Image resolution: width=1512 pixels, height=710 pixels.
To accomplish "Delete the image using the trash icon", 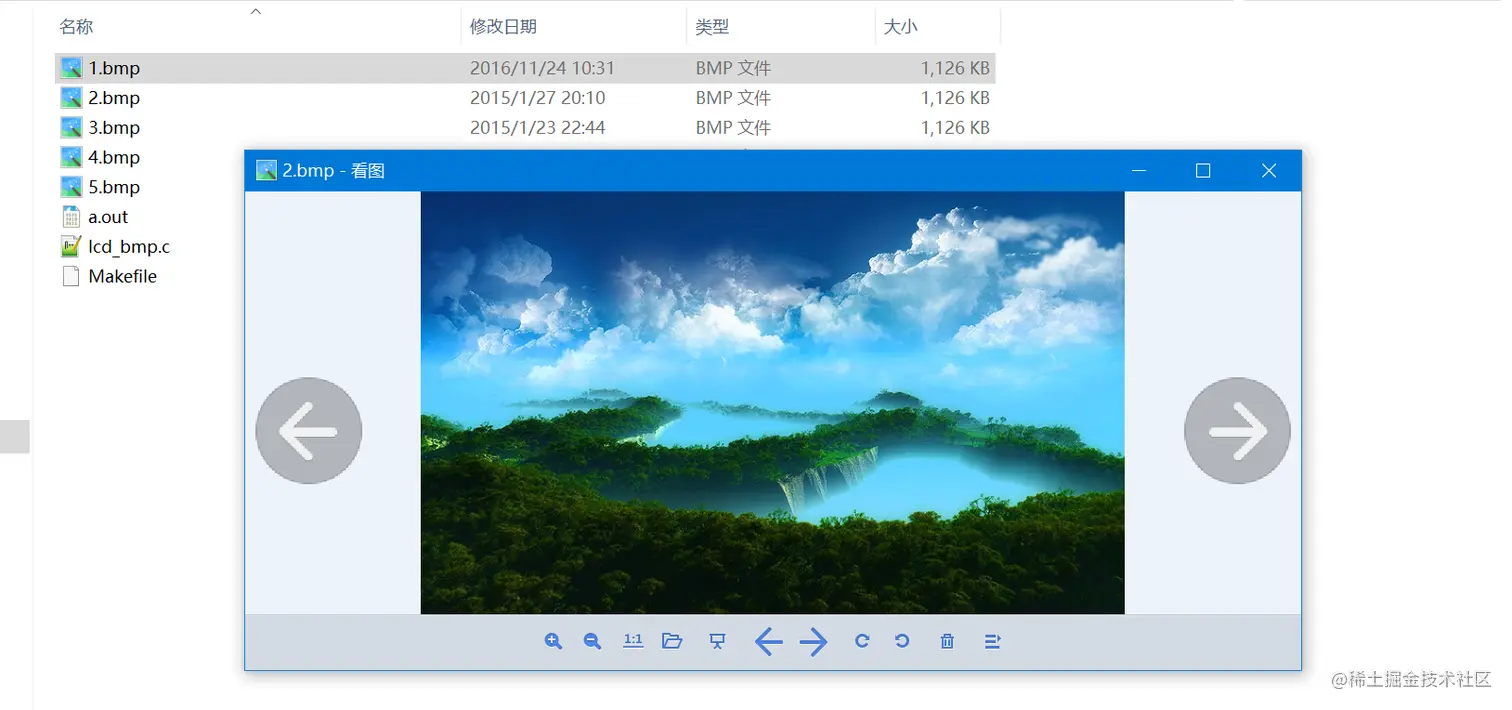I will [946, 641].
